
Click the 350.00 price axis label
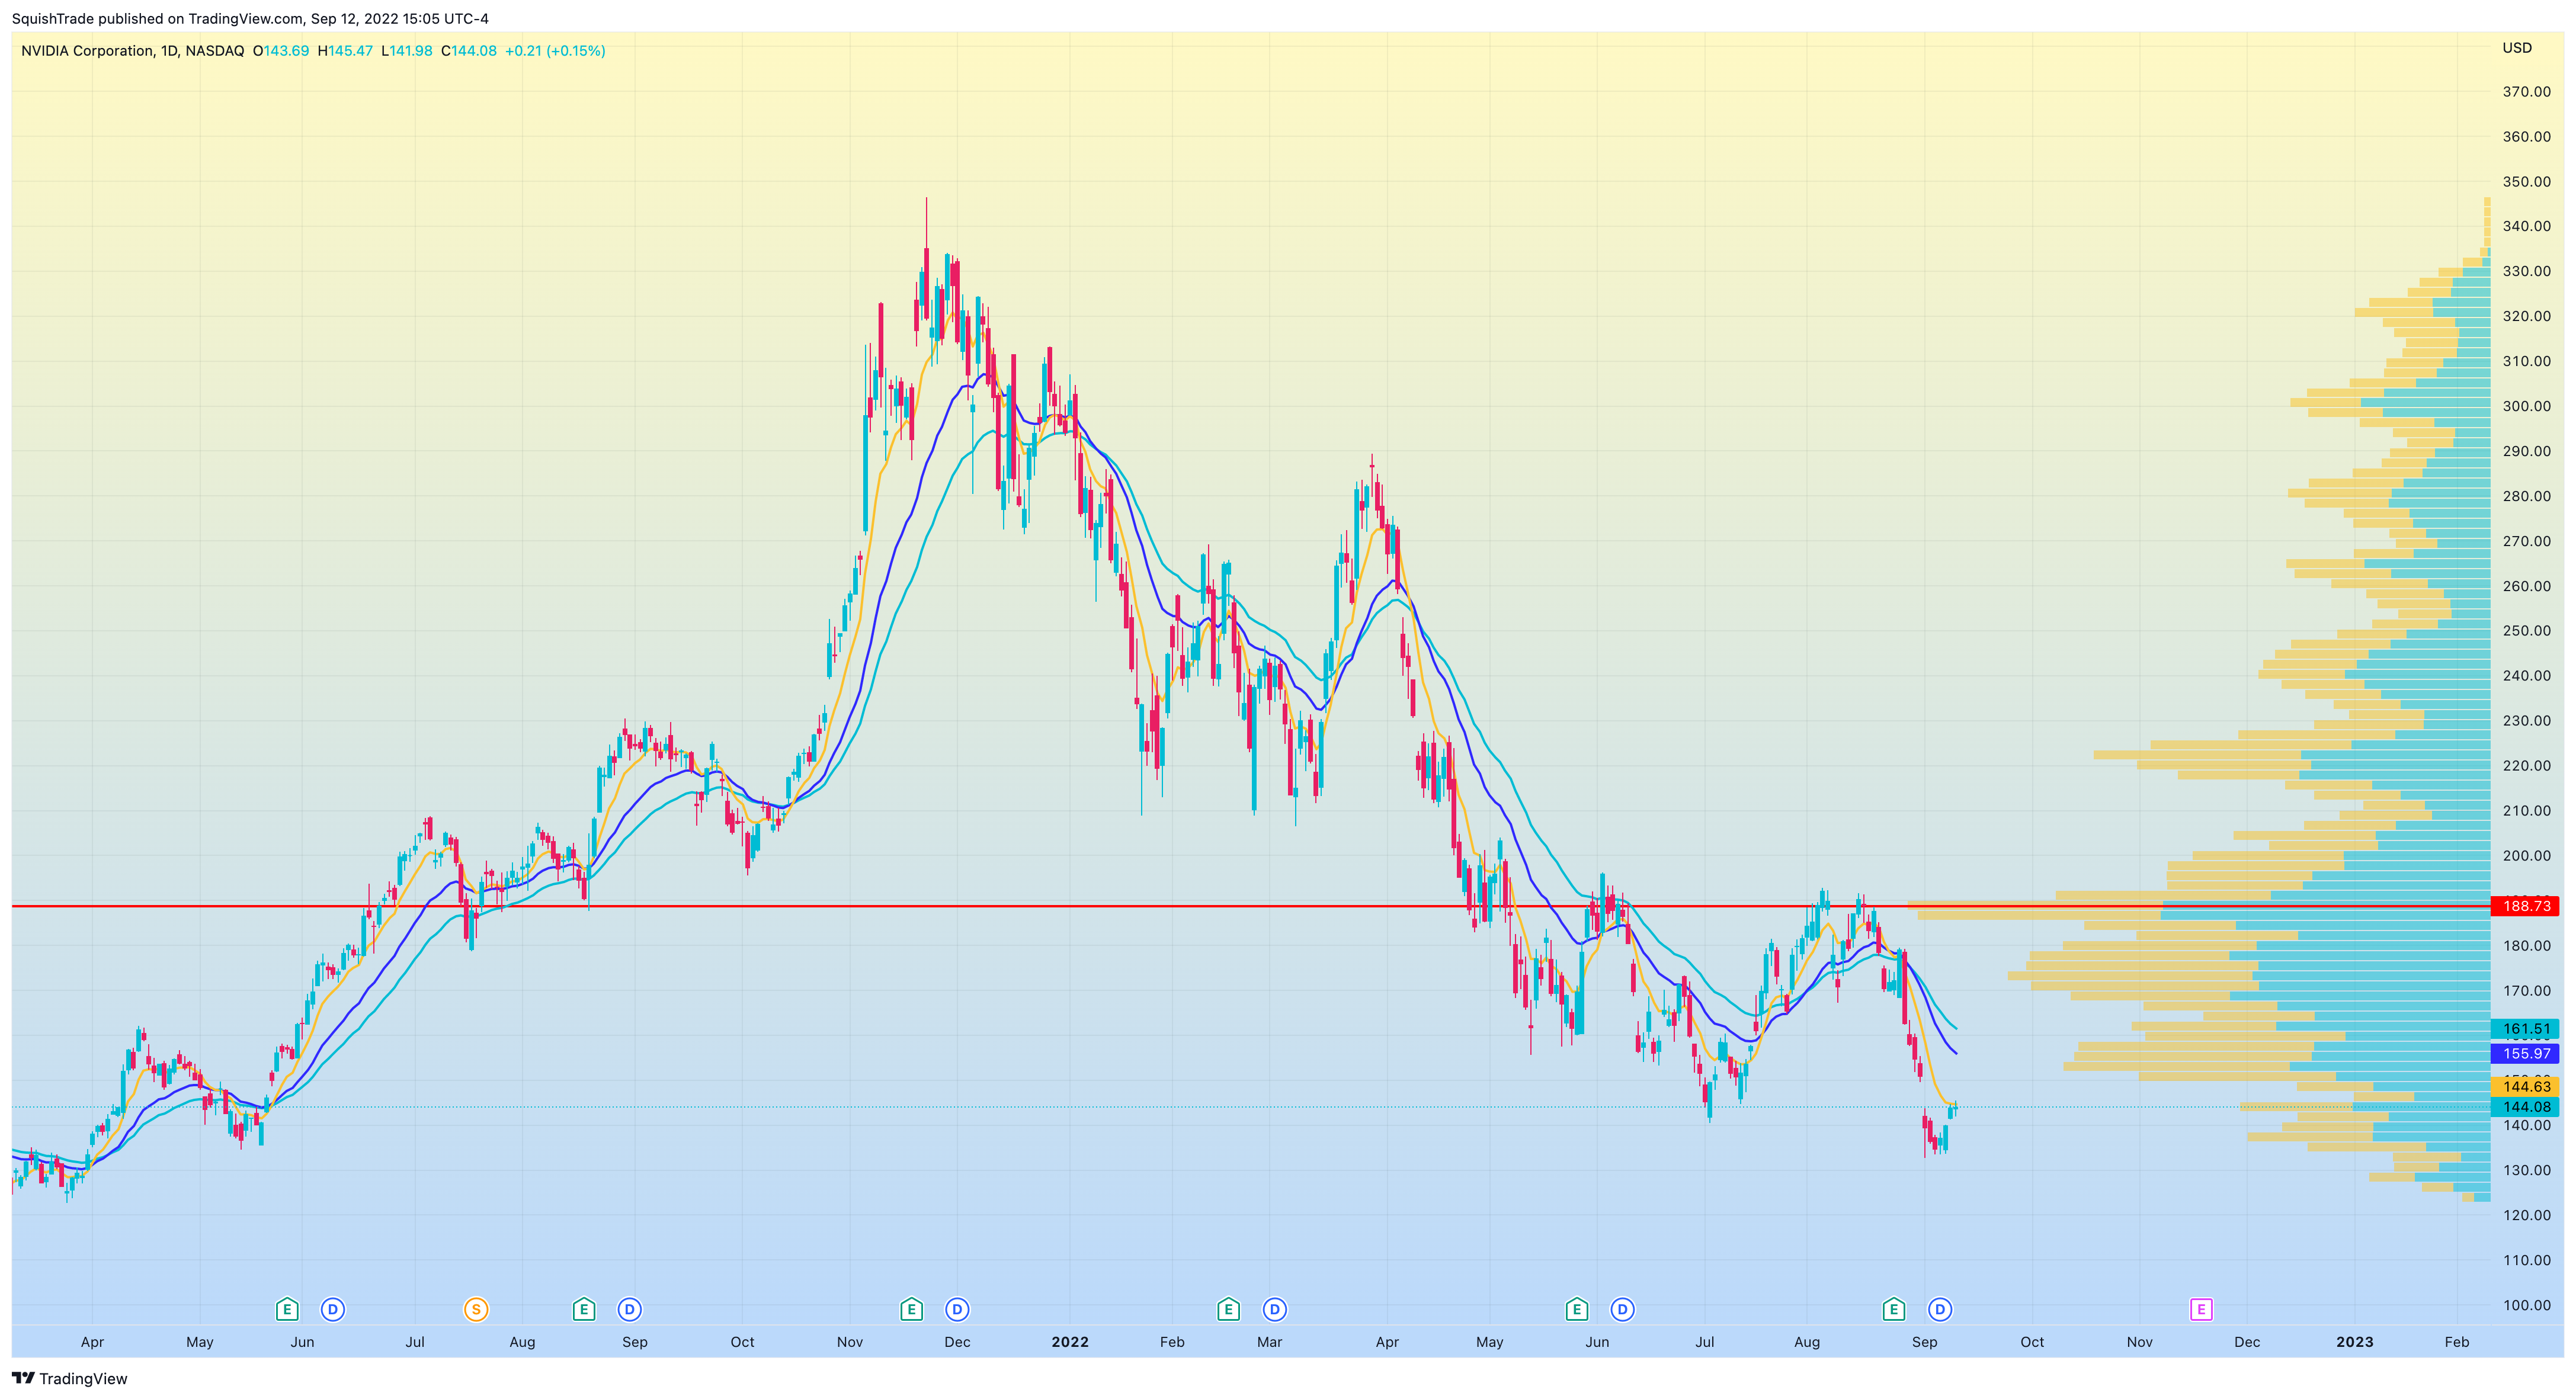pyautogui.click(x=2527, y=182)
